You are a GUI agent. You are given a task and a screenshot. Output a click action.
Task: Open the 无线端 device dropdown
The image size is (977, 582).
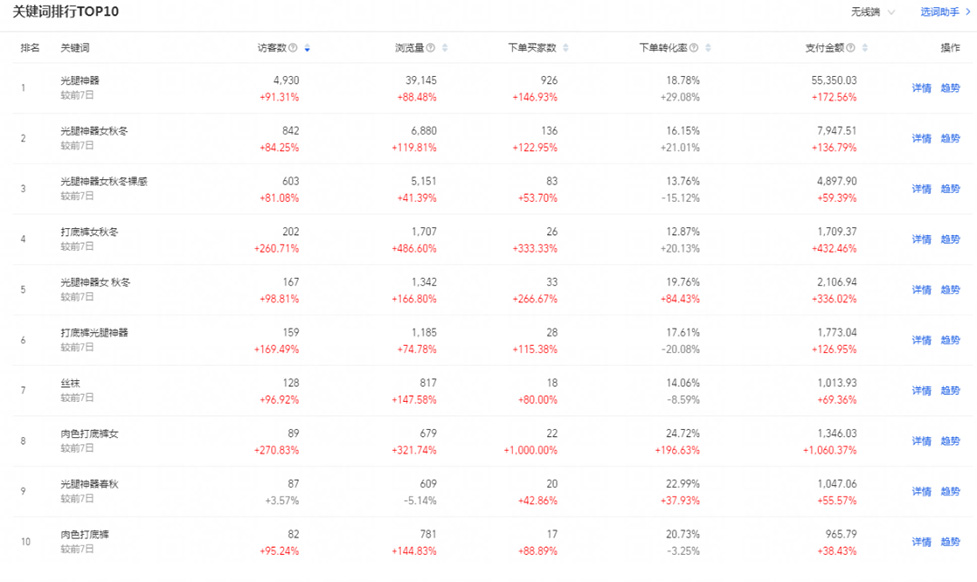[x=872, y=12]
